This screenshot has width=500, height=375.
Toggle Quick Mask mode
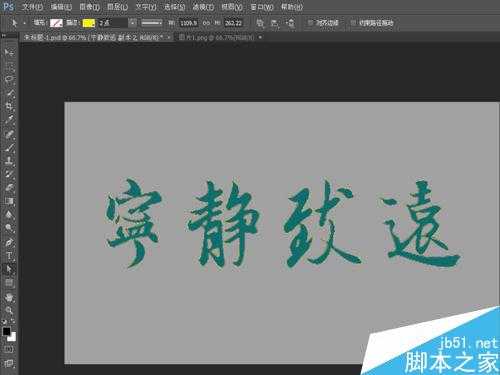9,349
